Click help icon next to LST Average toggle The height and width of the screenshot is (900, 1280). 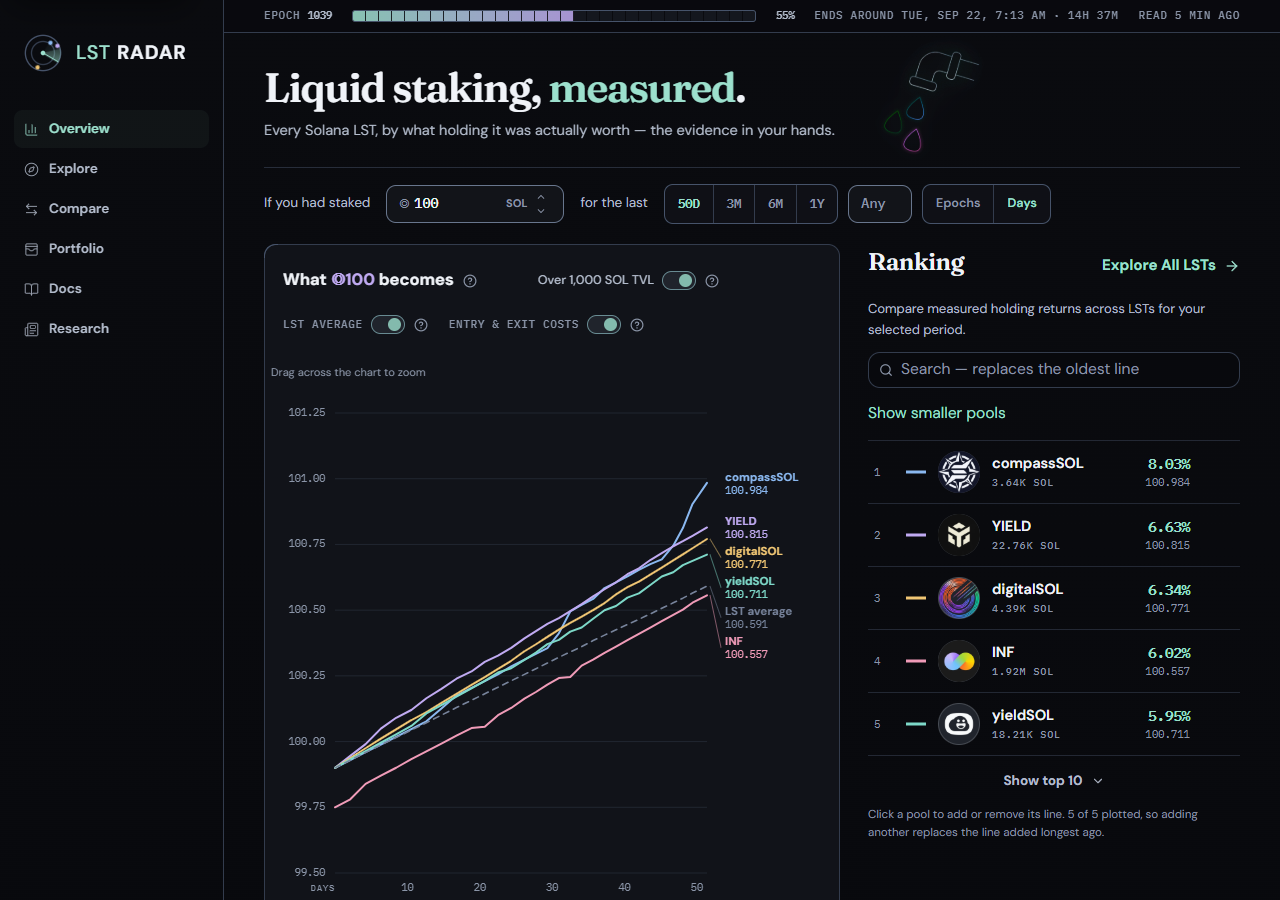click(421, 325)
